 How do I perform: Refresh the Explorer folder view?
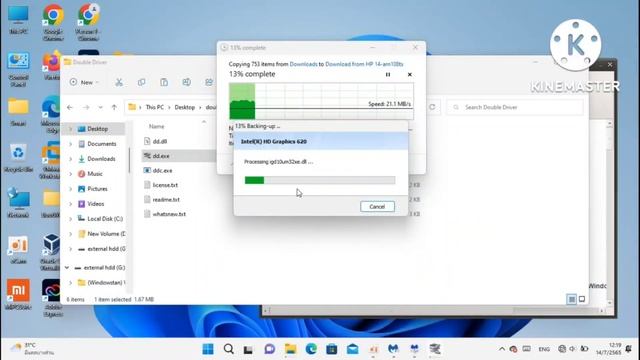point(432,107)
